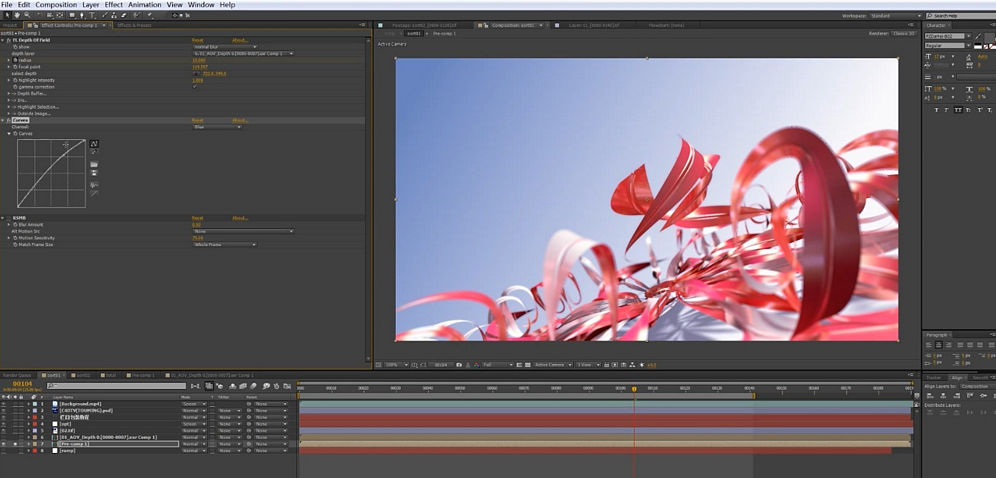
Task: Hide the Pre-comp 1 layer
Action: (4, 444)
